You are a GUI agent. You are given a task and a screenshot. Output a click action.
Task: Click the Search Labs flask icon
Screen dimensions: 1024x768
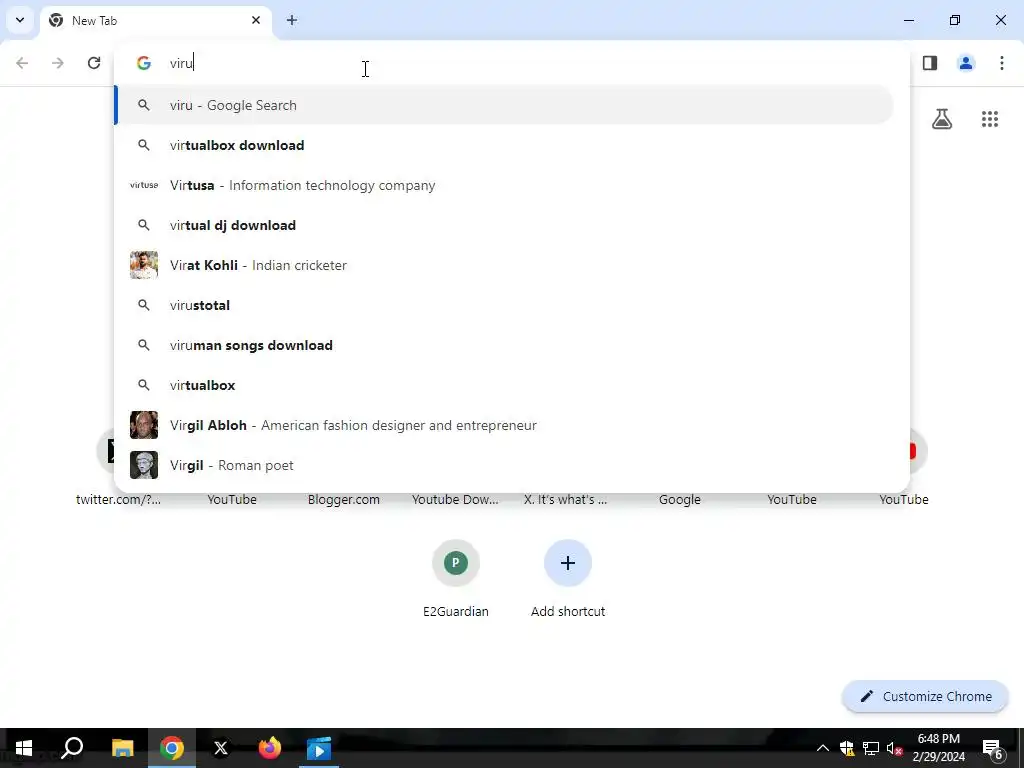pyautogui.click(x=942, y=119)
